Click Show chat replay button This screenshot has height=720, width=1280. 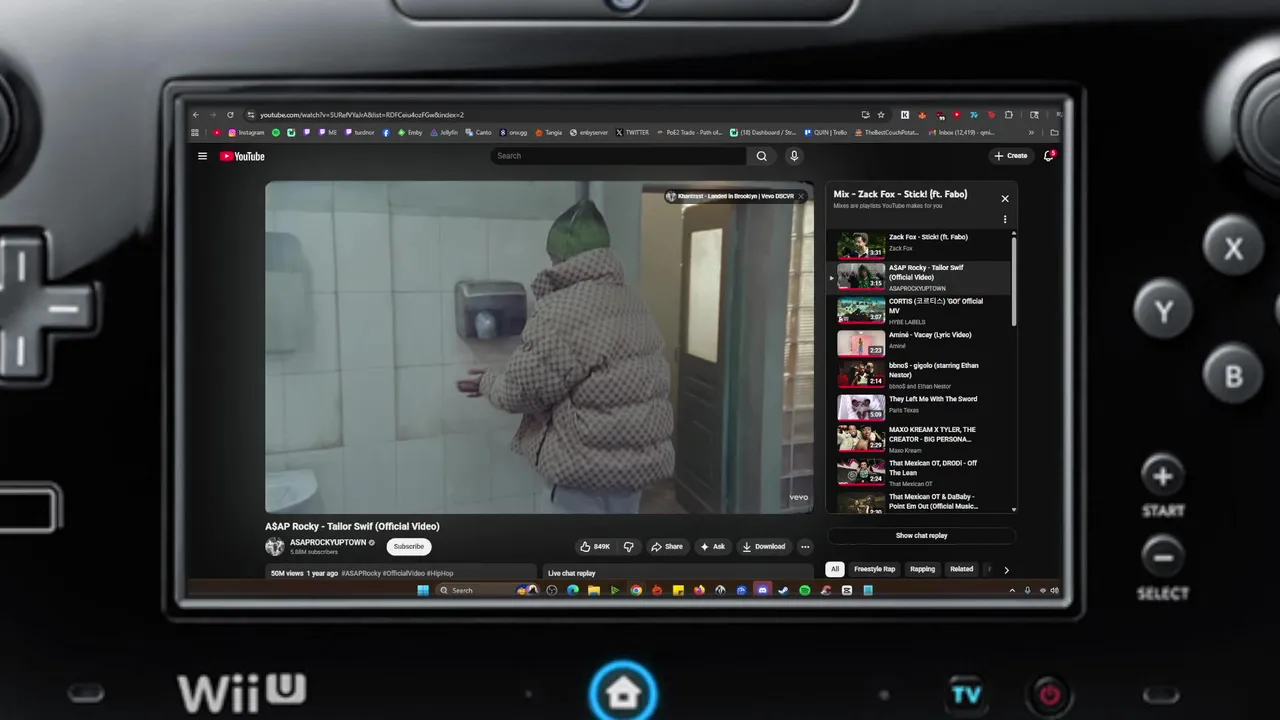921,536
